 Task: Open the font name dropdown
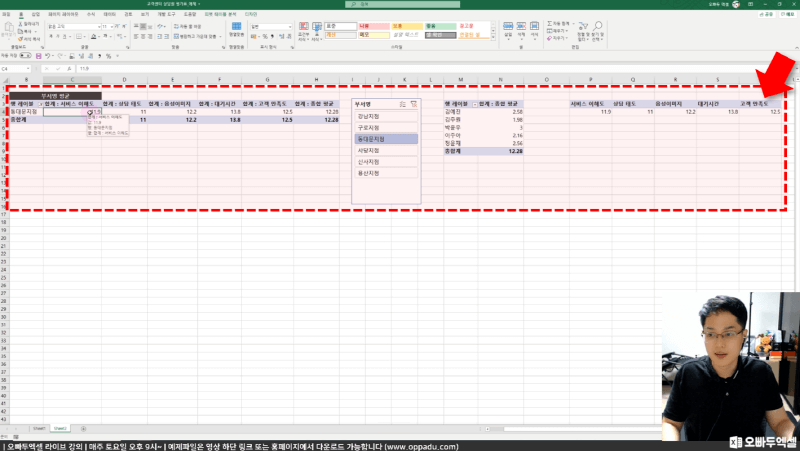pyautogui.click(x=75, y=25)
